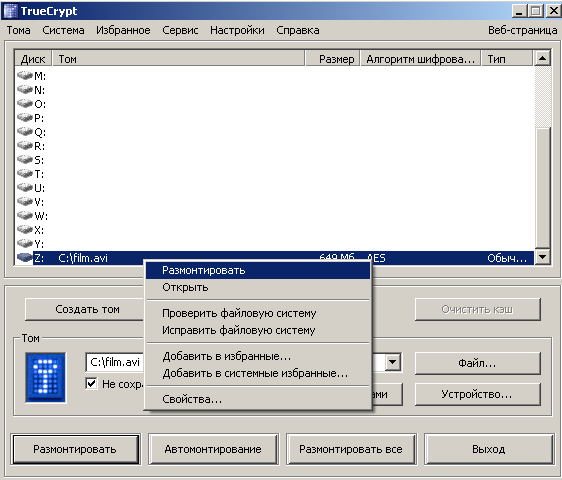Open the Избранное menu
Screen dimensions: 562x480
[123, 30]
